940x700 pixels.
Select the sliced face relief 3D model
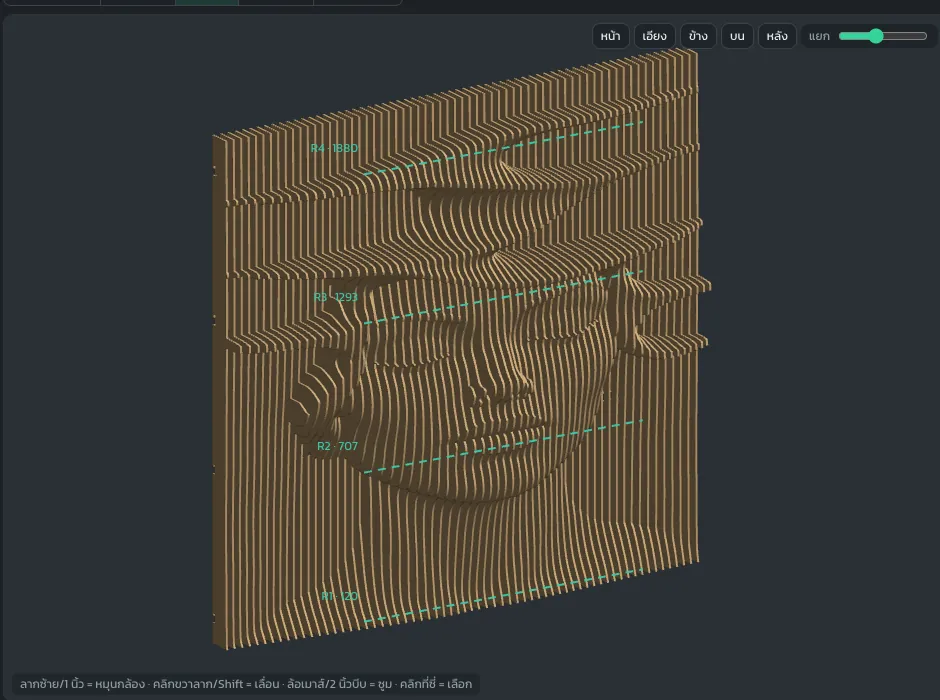coord(460,349)
